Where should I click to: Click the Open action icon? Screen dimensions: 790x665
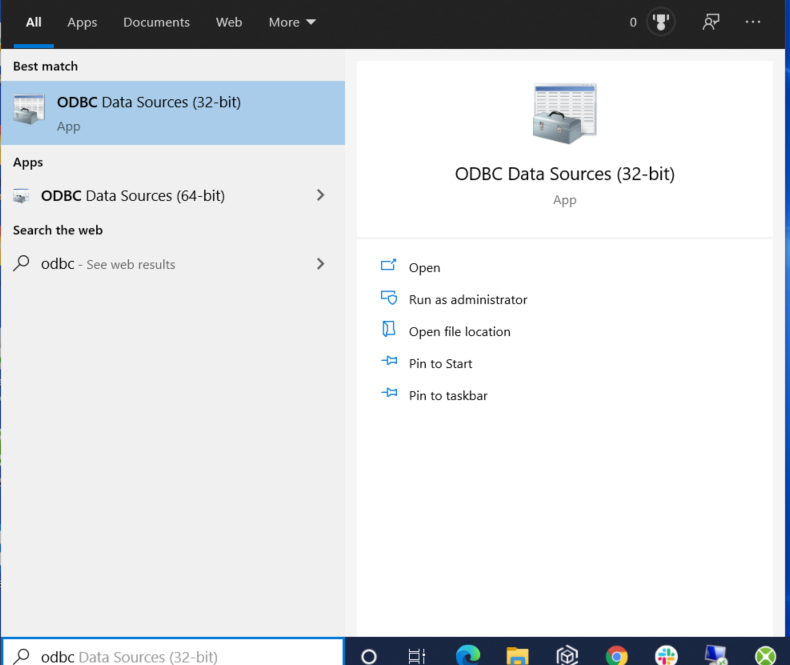coord(388,264)
